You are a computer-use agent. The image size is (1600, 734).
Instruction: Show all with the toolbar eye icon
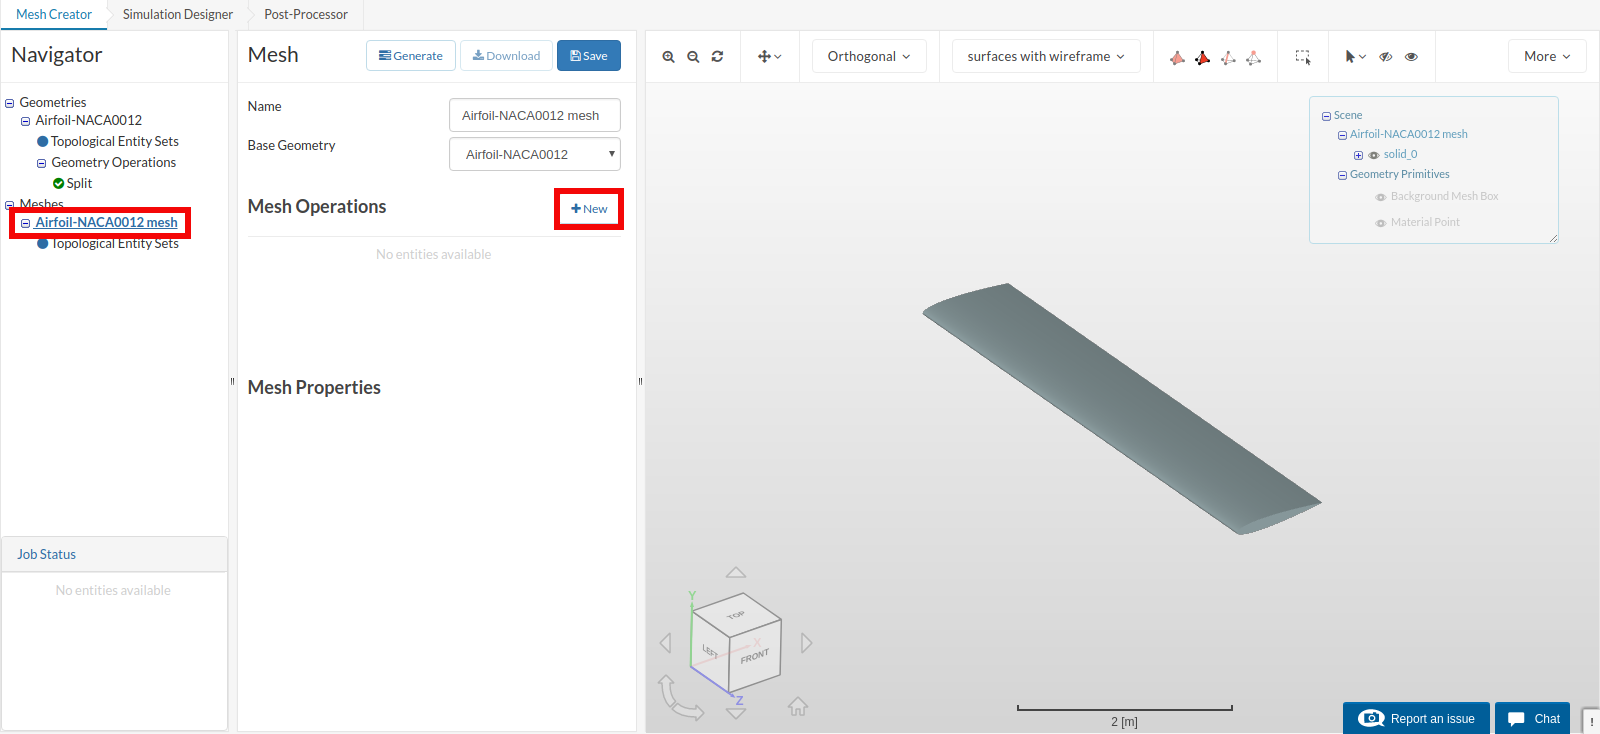point(1411,57)
